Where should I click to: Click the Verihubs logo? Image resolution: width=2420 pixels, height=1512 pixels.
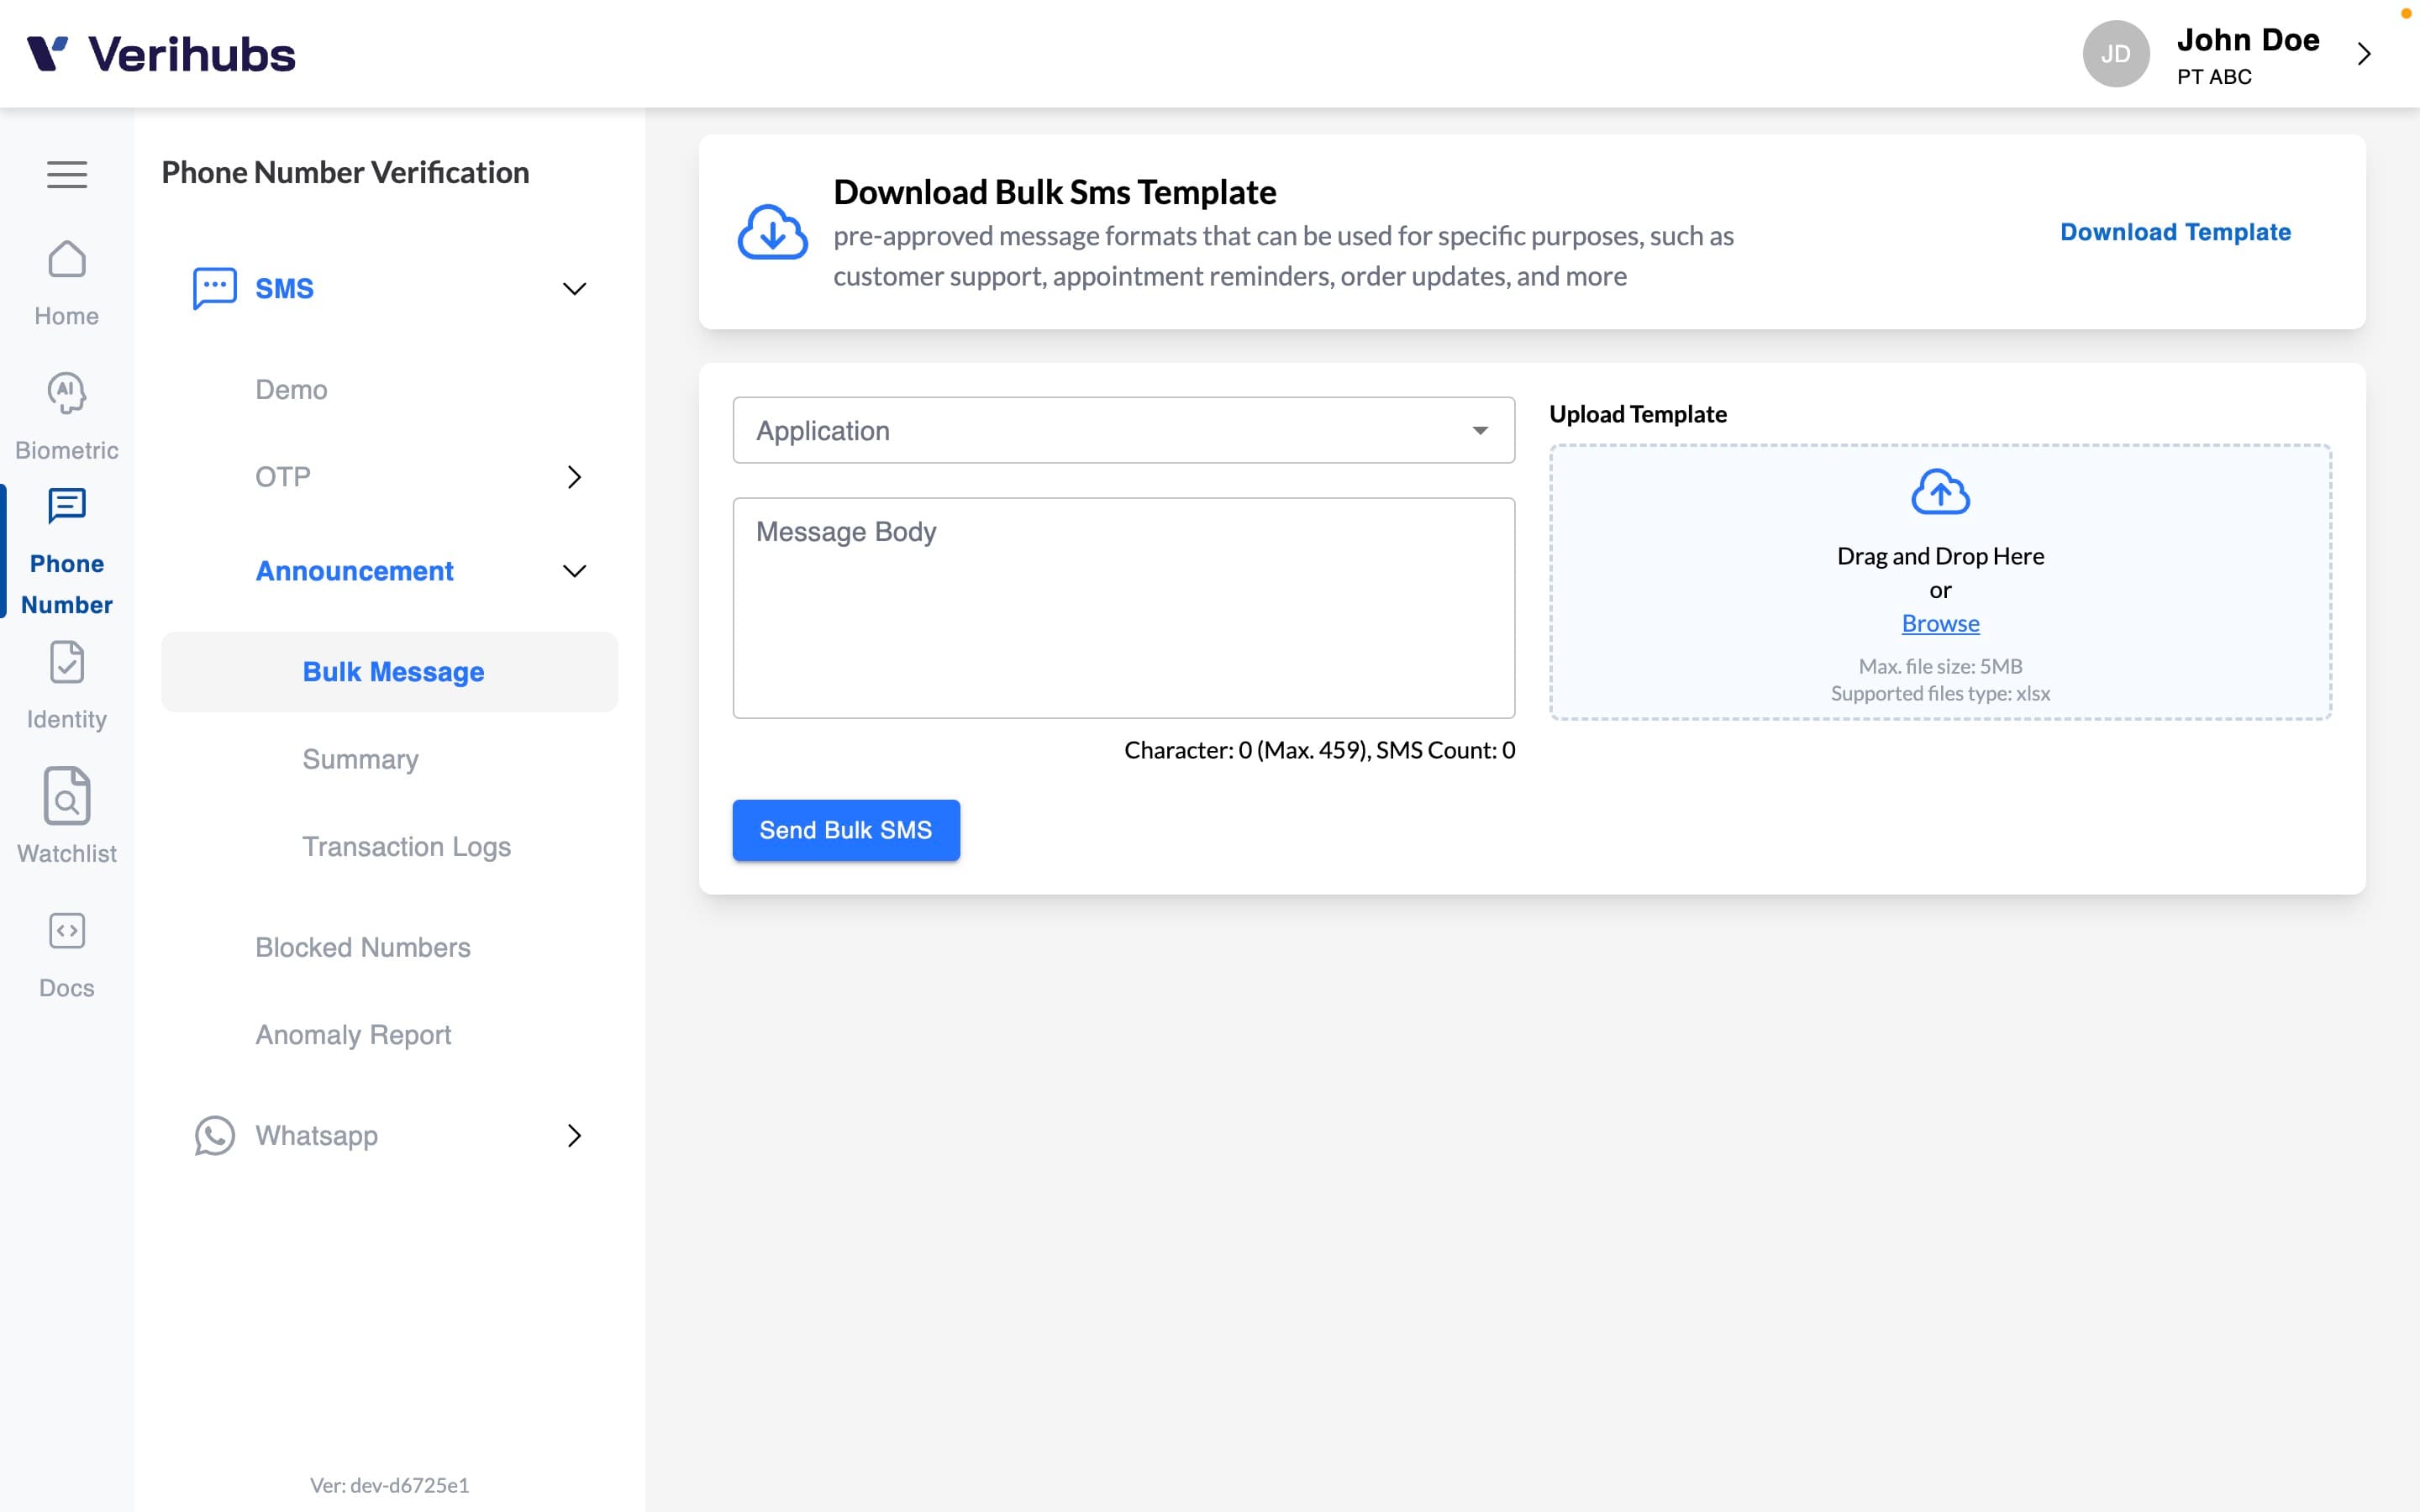pyautogui.click(x=161, y=54)
